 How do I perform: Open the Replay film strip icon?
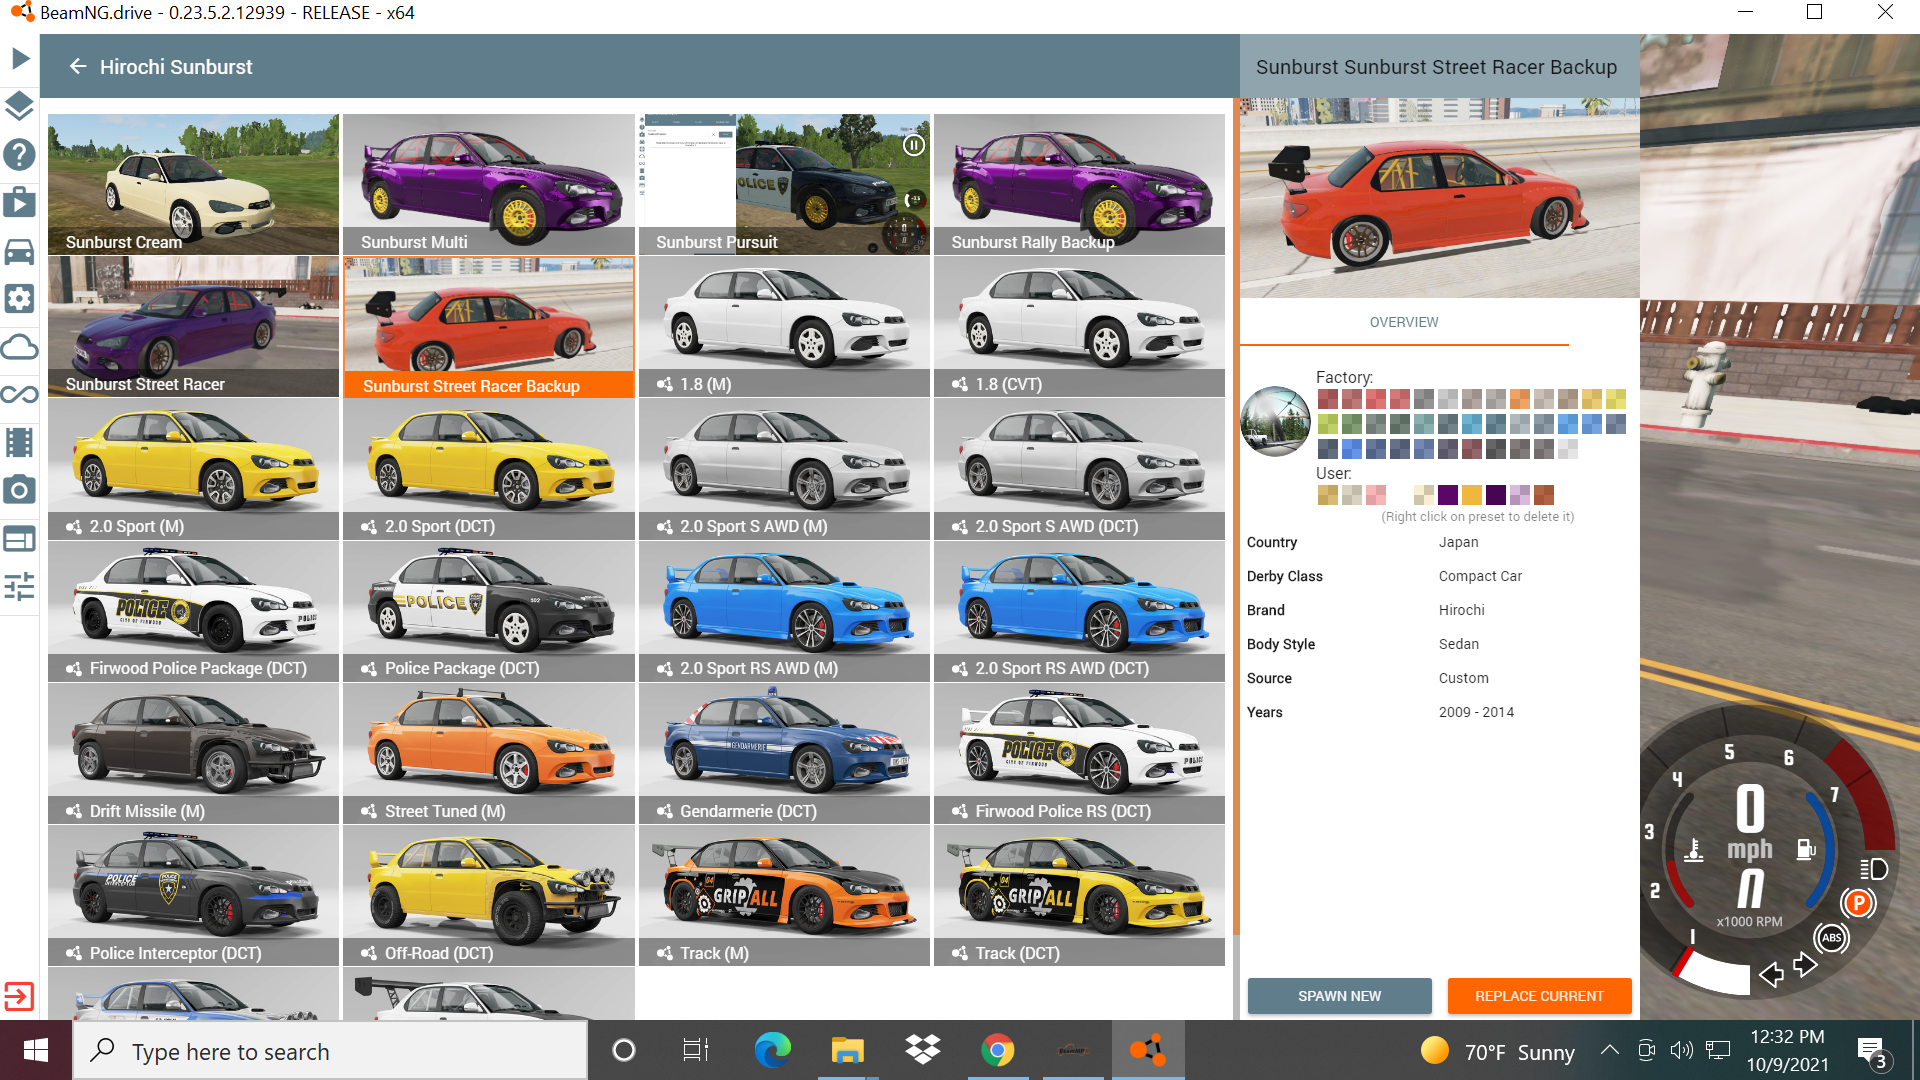pyautogui.click(x=20, y=442)
